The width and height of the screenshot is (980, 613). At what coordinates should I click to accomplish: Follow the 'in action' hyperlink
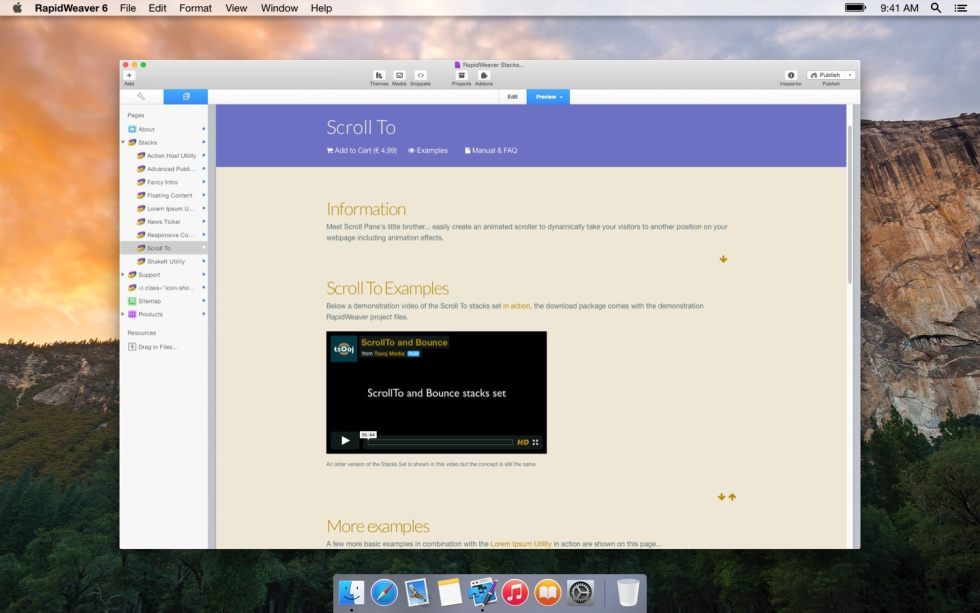516,306
